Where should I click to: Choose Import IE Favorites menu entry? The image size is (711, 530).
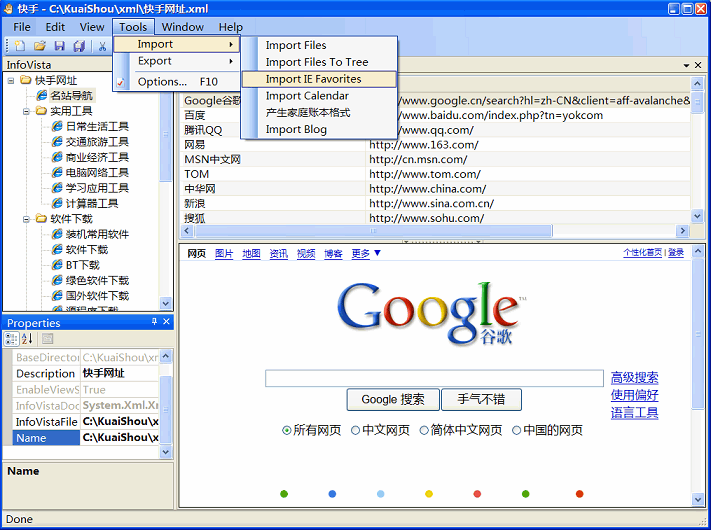tap(313, 79)
